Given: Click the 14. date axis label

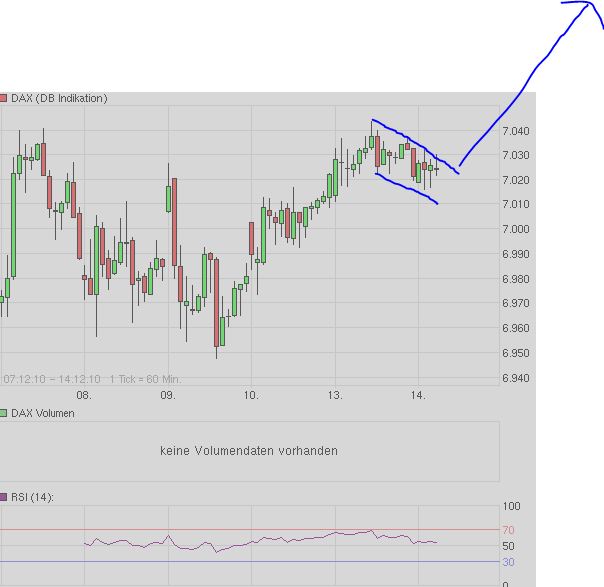Looking at the screenshot, I should (x=418, y=395).
